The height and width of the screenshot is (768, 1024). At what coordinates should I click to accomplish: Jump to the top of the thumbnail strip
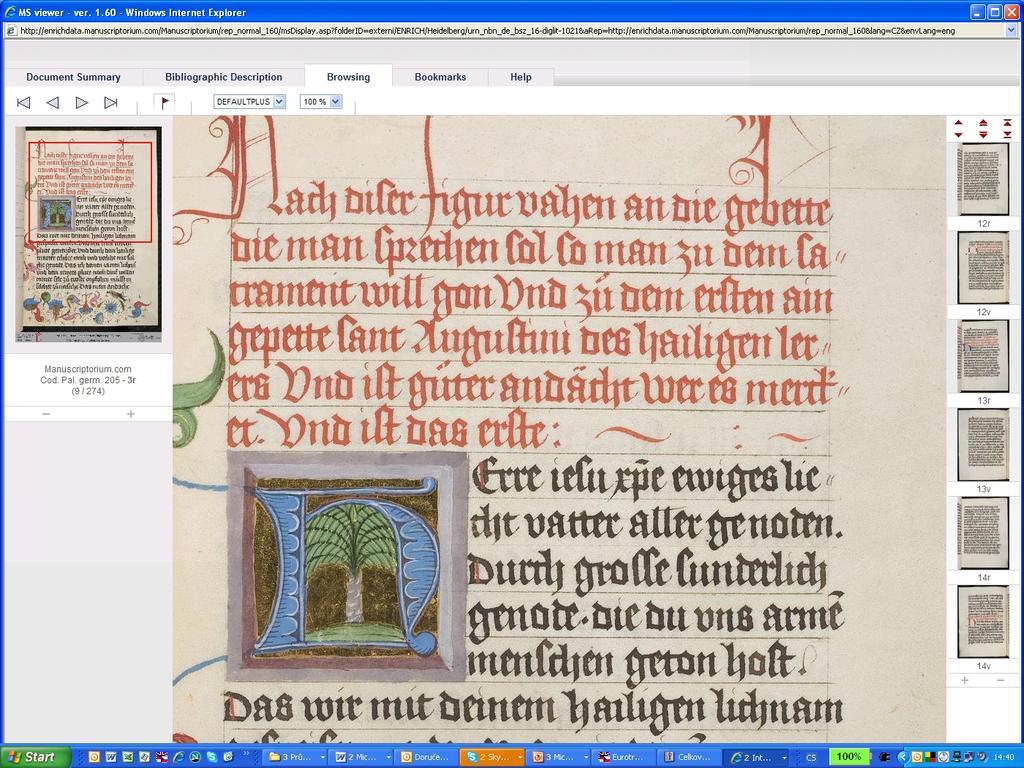(x=1008, y=123)
